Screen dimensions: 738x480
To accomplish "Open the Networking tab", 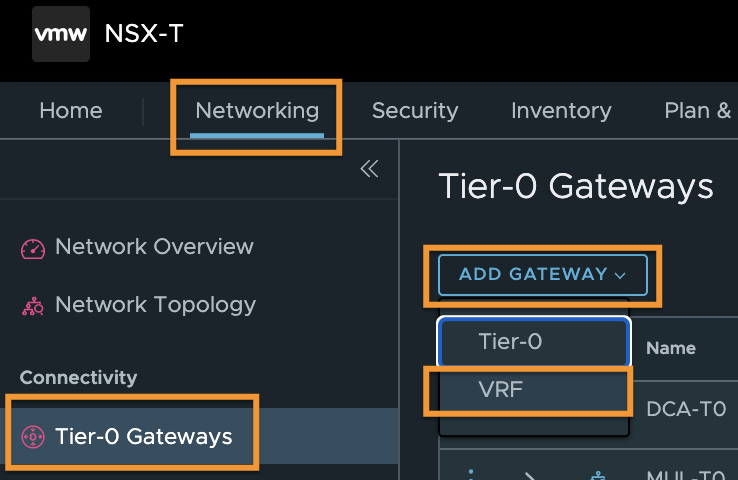I will coord(257,111).
